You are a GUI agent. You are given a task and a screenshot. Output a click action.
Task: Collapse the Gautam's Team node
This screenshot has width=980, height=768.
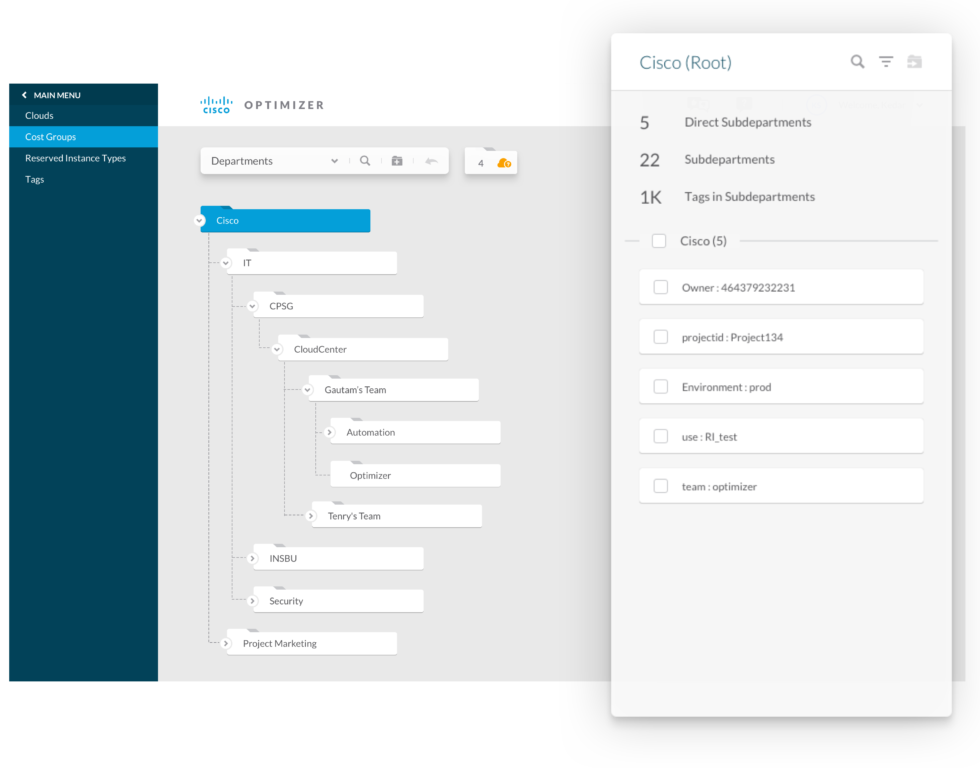308,390
